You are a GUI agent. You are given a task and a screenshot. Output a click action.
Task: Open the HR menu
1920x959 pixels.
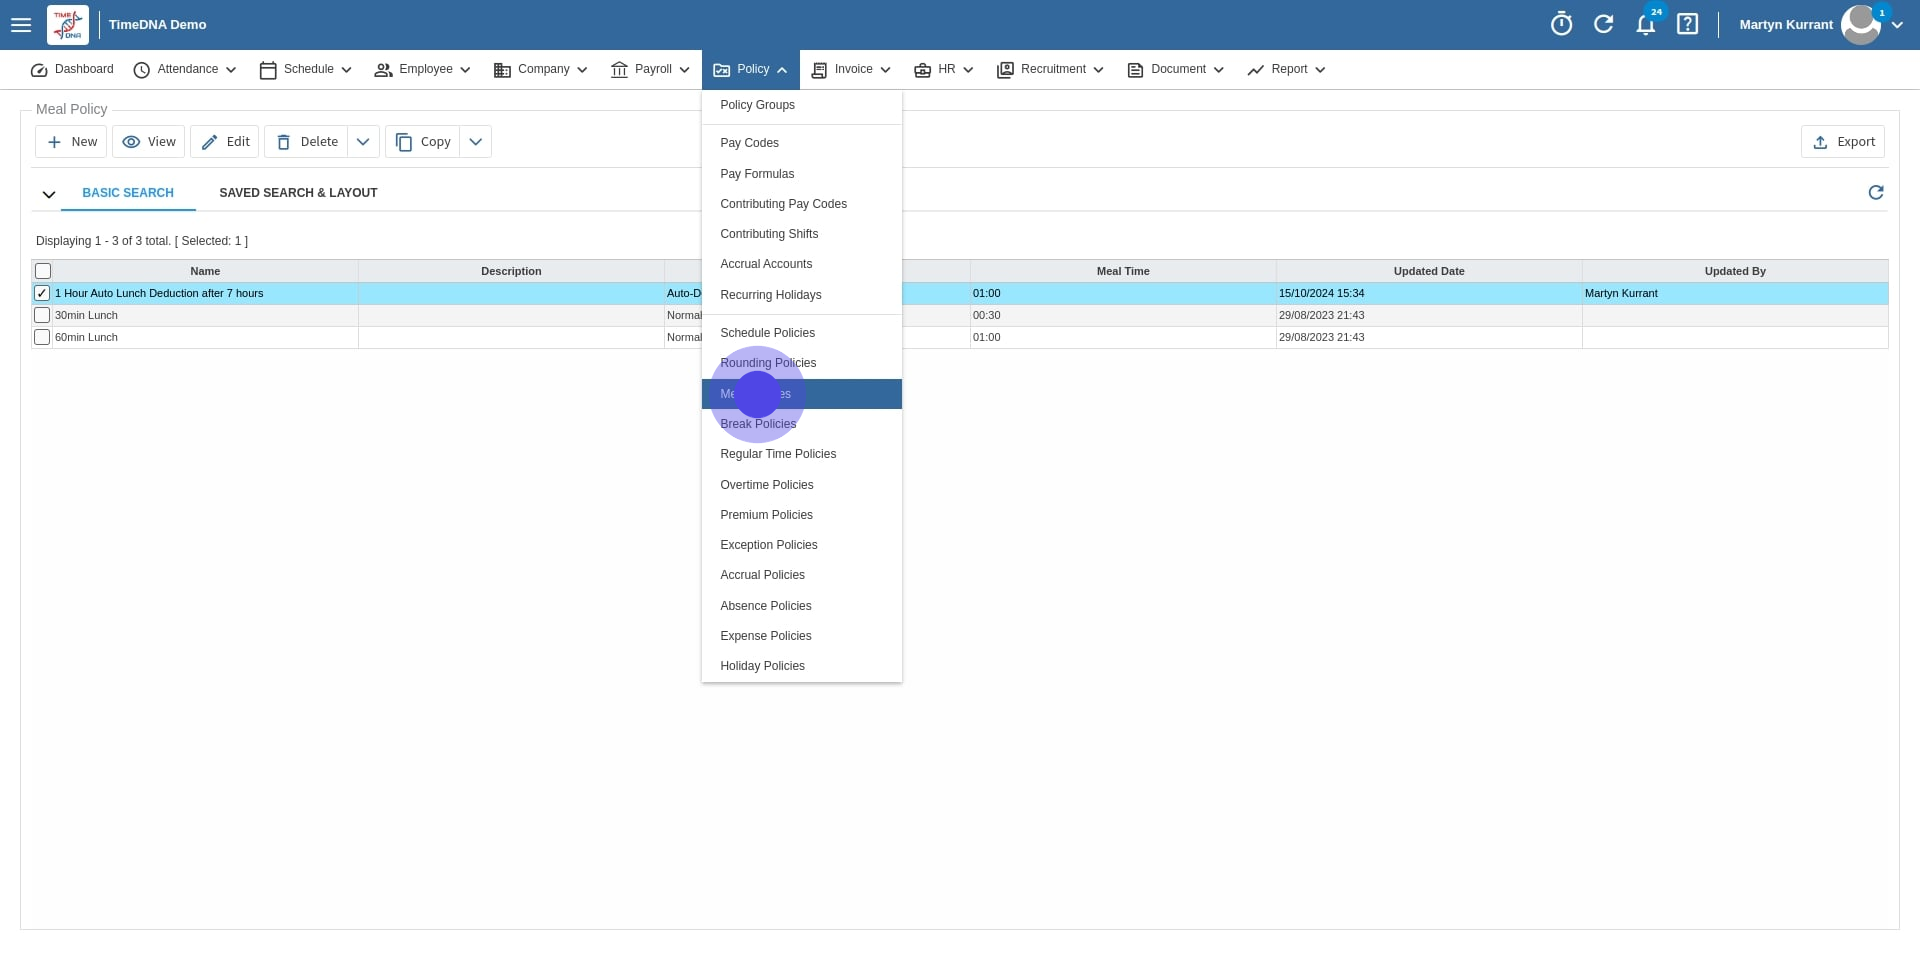point(944,69)
